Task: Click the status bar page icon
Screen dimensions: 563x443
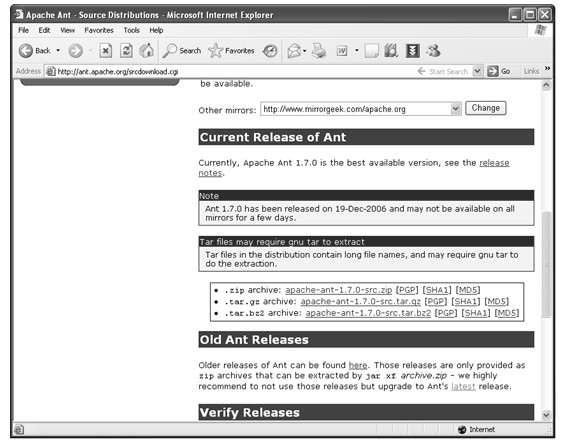Action: click(x=19, y=429)
